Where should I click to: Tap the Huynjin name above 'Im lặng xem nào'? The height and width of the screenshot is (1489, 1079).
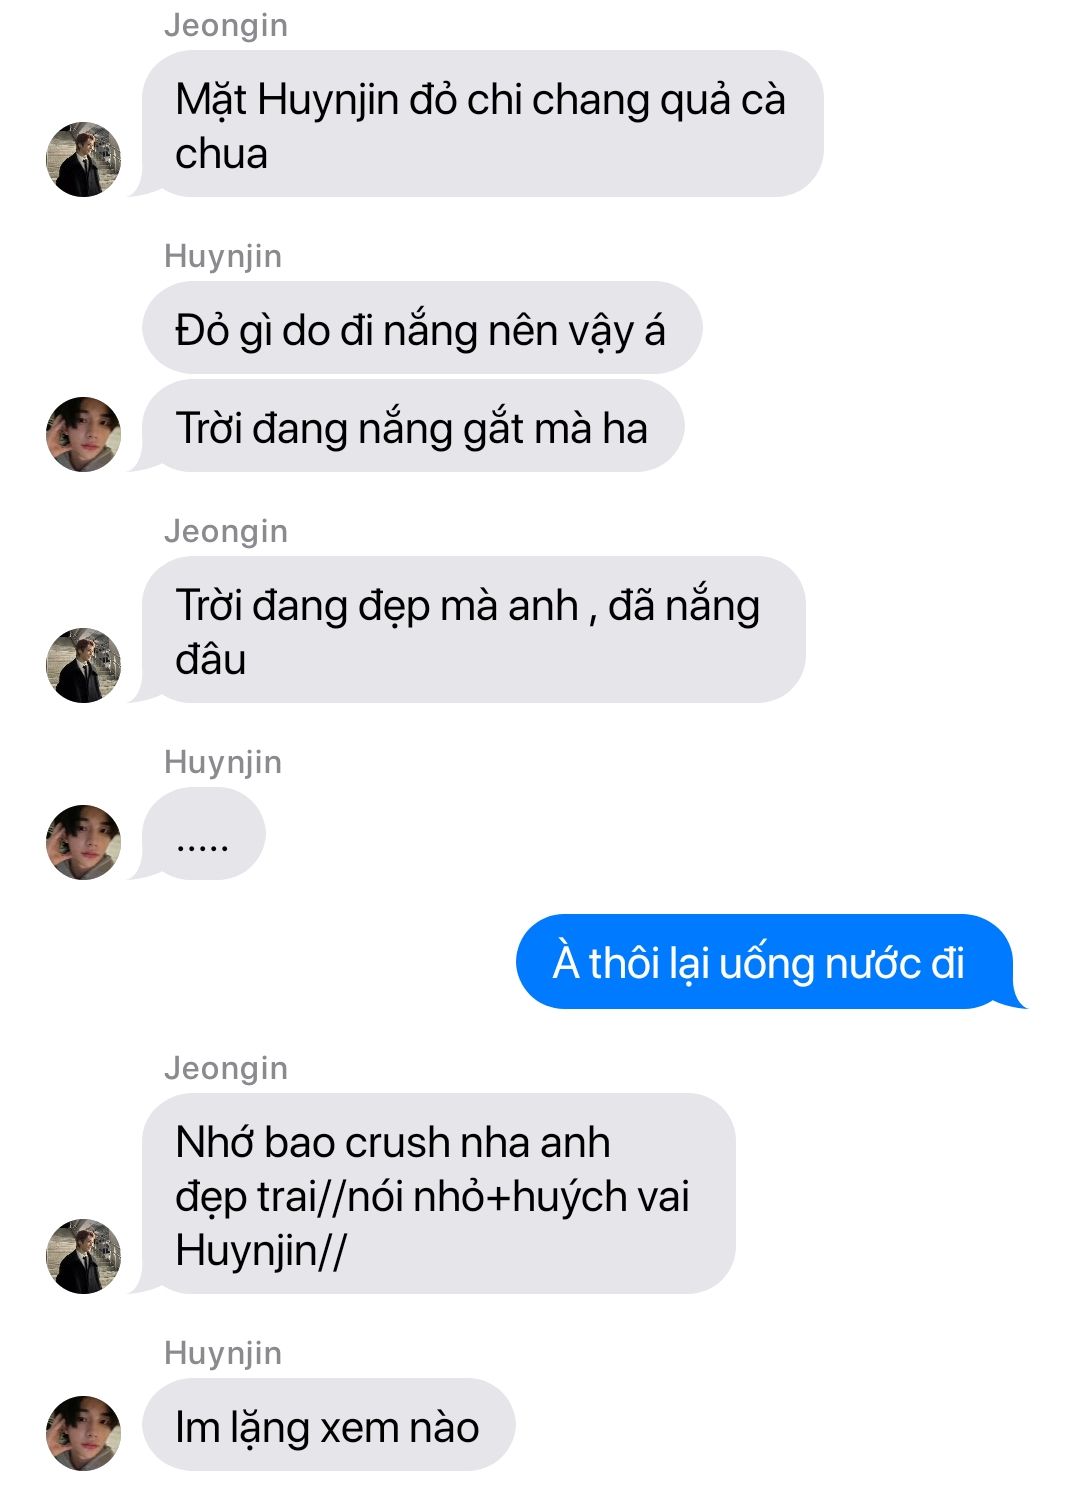coord(223,1353)
